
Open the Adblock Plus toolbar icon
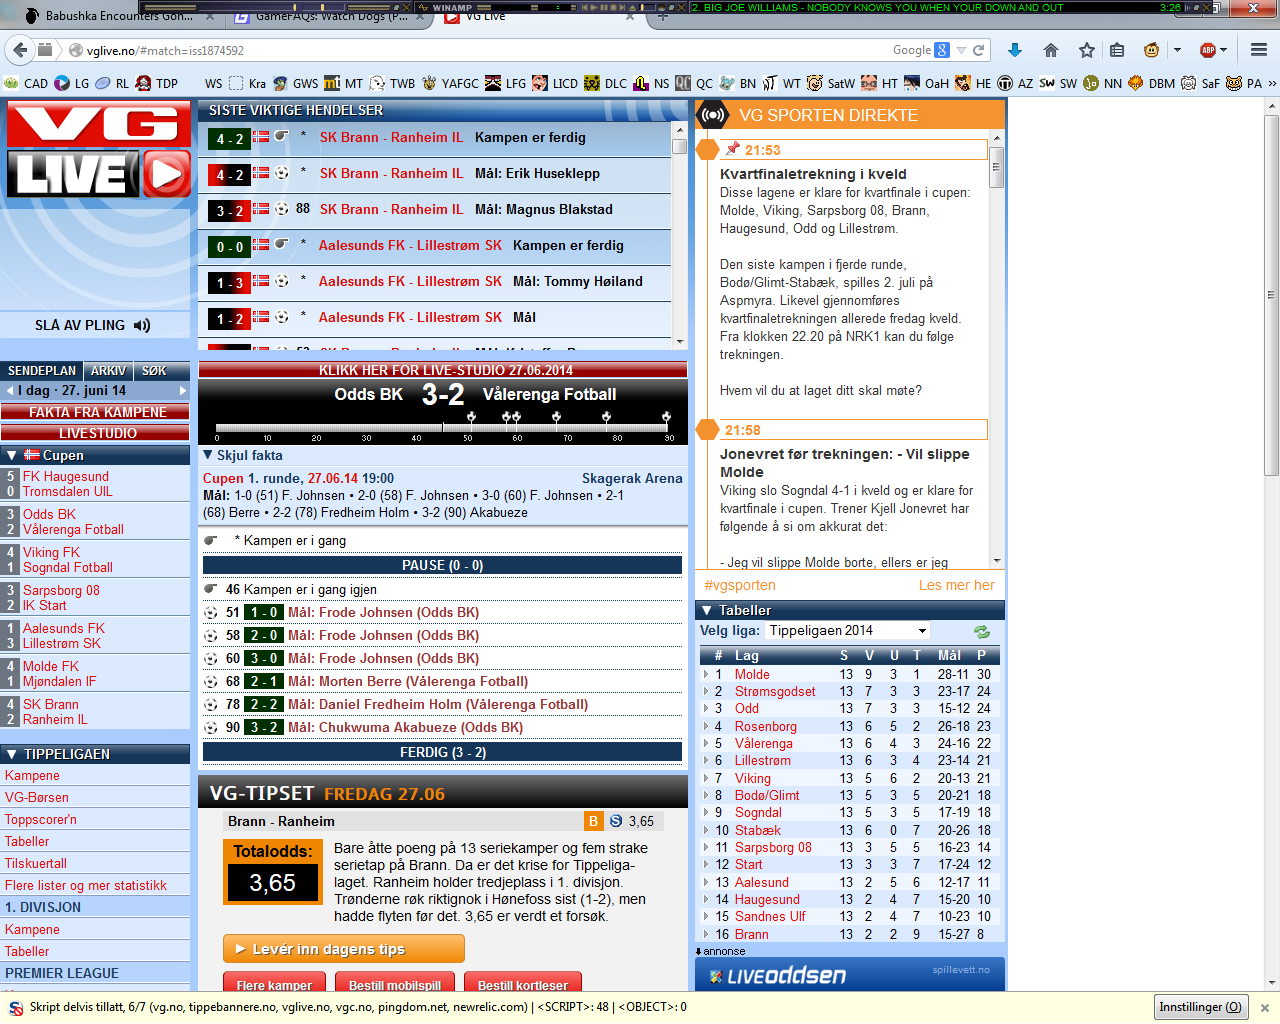[1208, 50]
